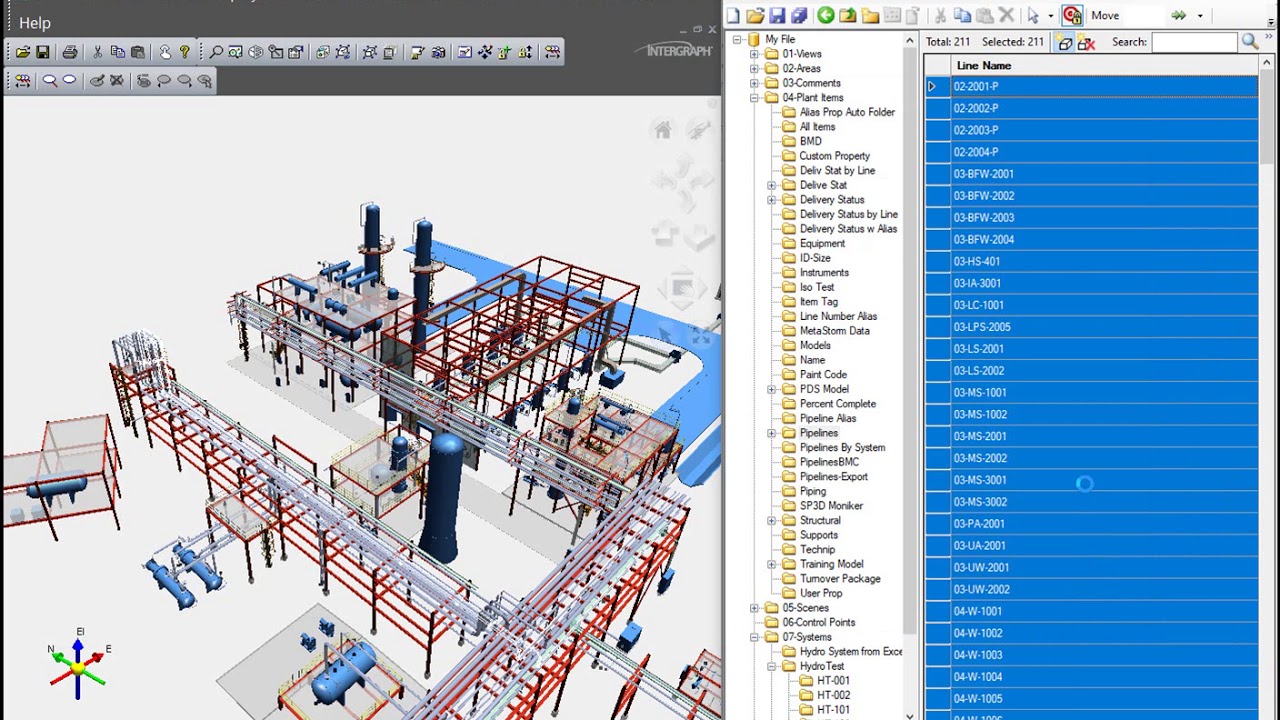Viewport: 1280px width, 720px height.
Task: Select the Turnover Package folder
Action: pyautogui.click(x=840, y=579)
